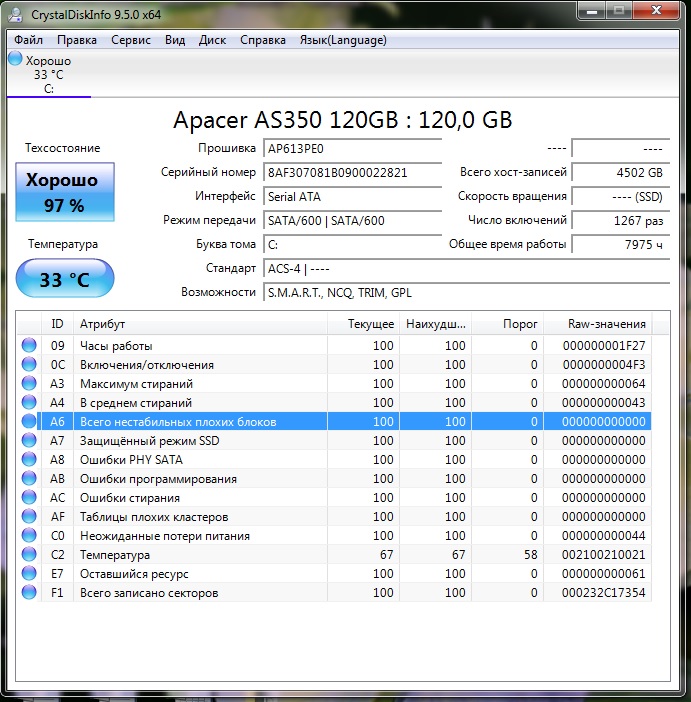Click raw value 002100210021 in Температура row

click(603, 555)
